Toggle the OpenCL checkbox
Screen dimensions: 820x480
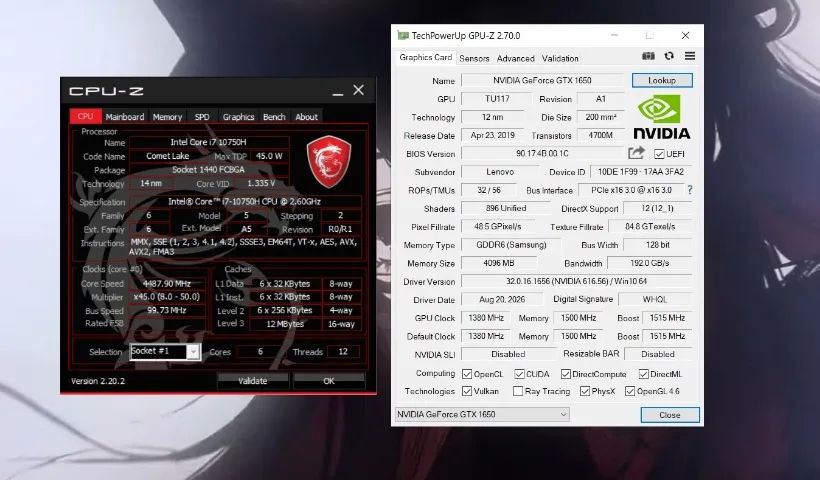click(467, 374)
